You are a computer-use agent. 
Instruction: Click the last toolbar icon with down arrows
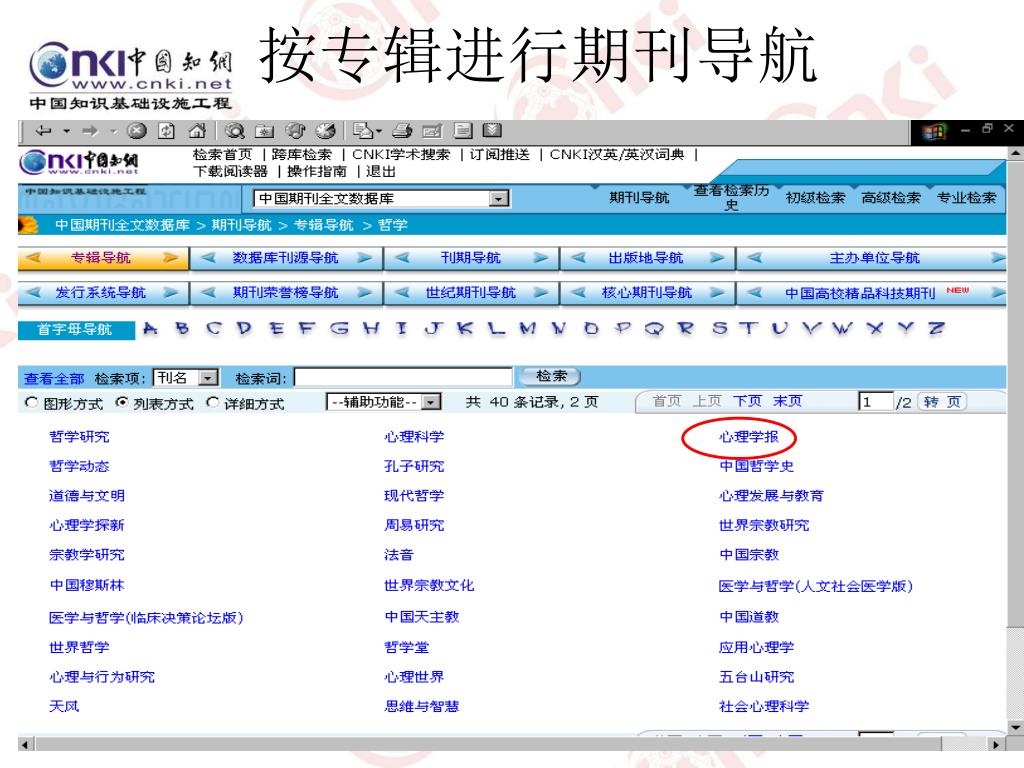(492, 131)
